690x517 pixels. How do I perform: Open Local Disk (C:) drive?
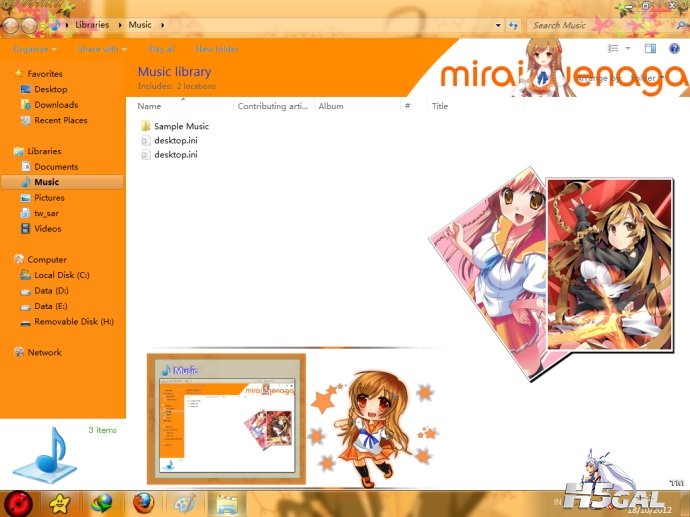pos(61,275)
